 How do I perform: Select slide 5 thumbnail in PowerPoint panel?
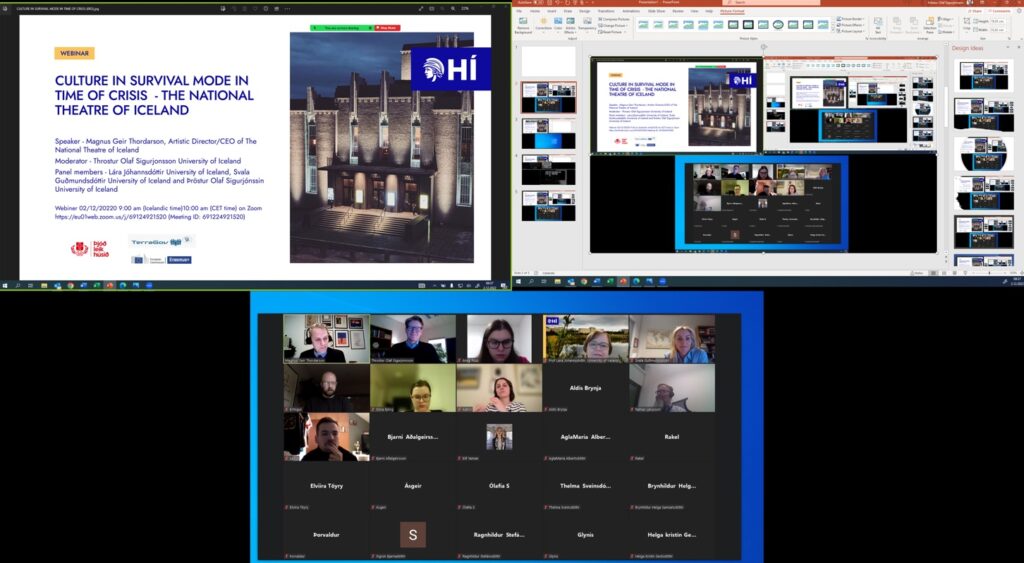point(549,205)
